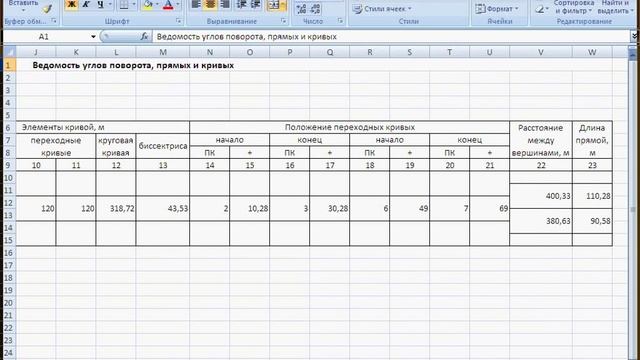This screenshot has height=360, width=640.
Task: Open fill color dropdown arrow
Action: click(157, 4)
